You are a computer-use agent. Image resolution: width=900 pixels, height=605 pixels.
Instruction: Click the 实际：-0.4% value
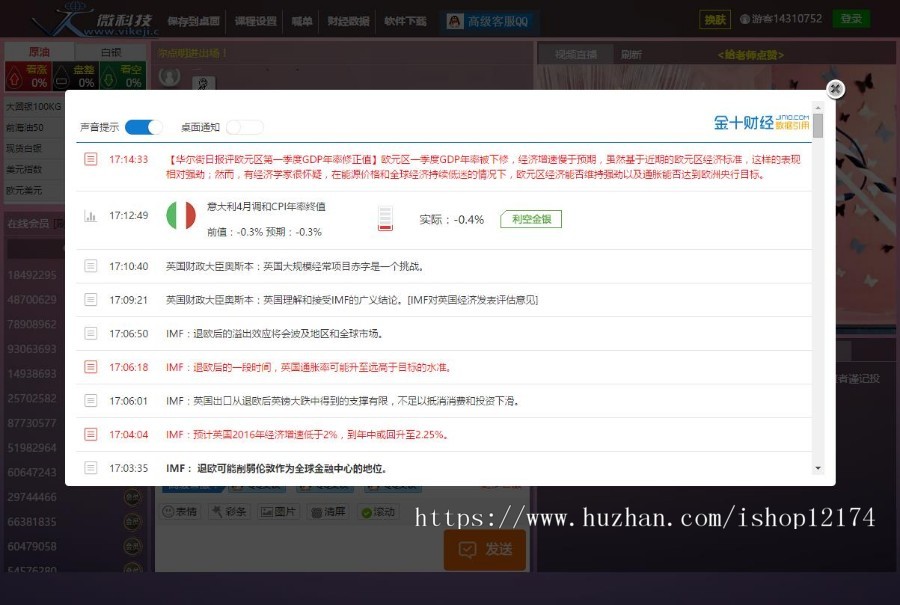pyautogui.click(x=452, y=219)
